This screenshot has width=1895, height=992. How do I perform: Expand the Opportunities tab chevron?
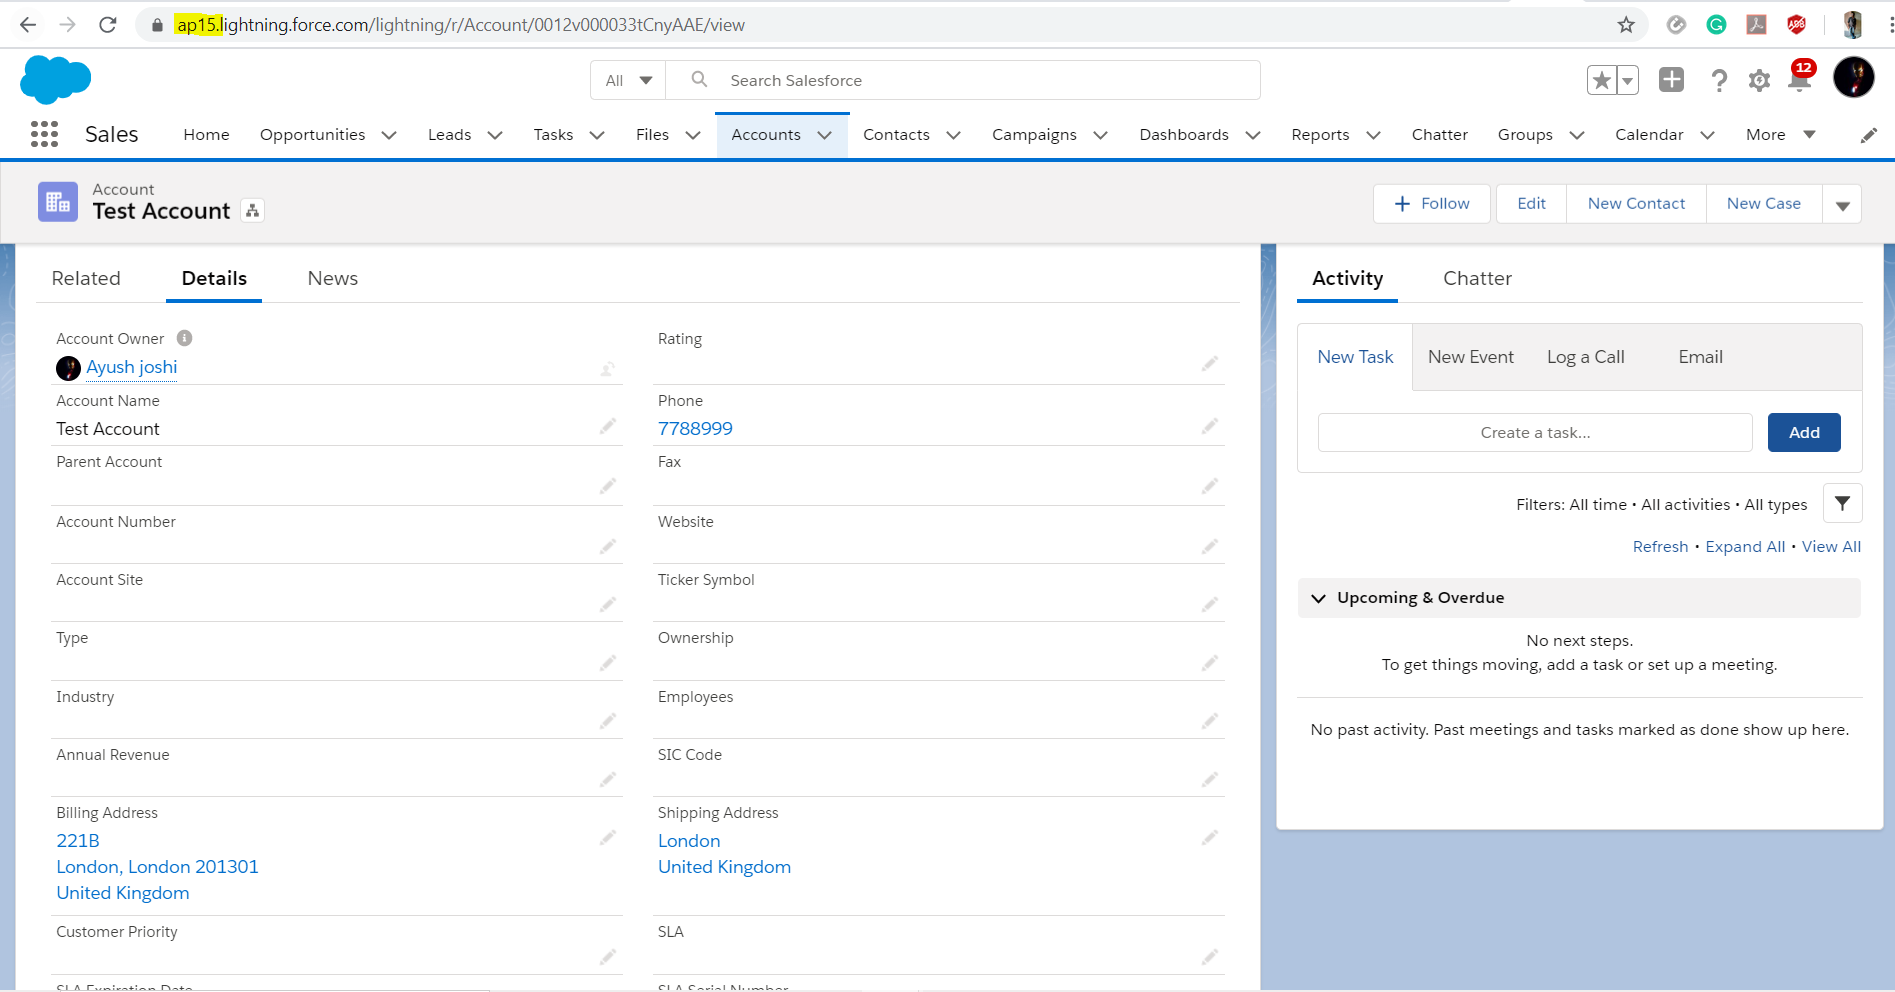coord(389,135)
